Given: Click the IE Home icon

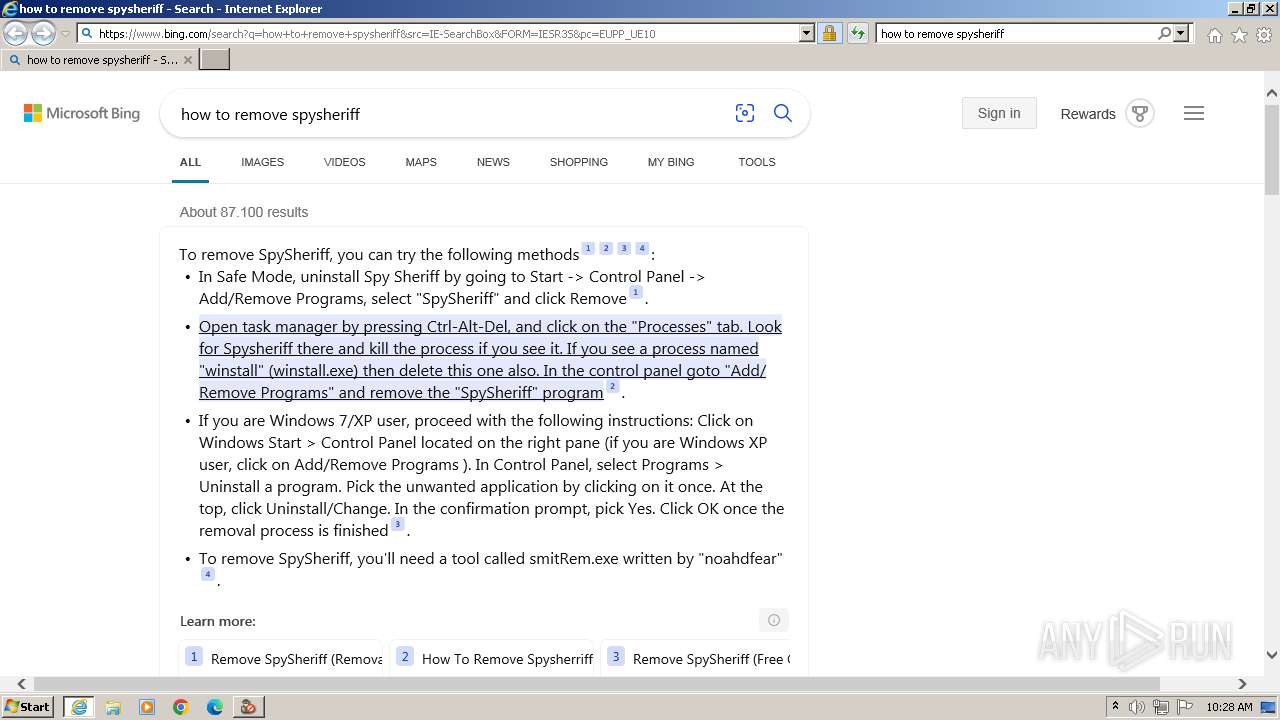Looking at the screenshot, I should (1214, 35).
